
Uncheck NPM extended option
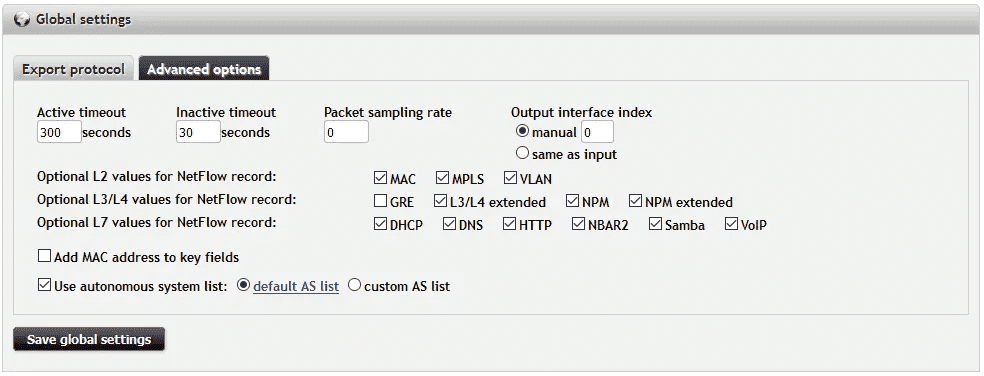click(x=636, y=201)
